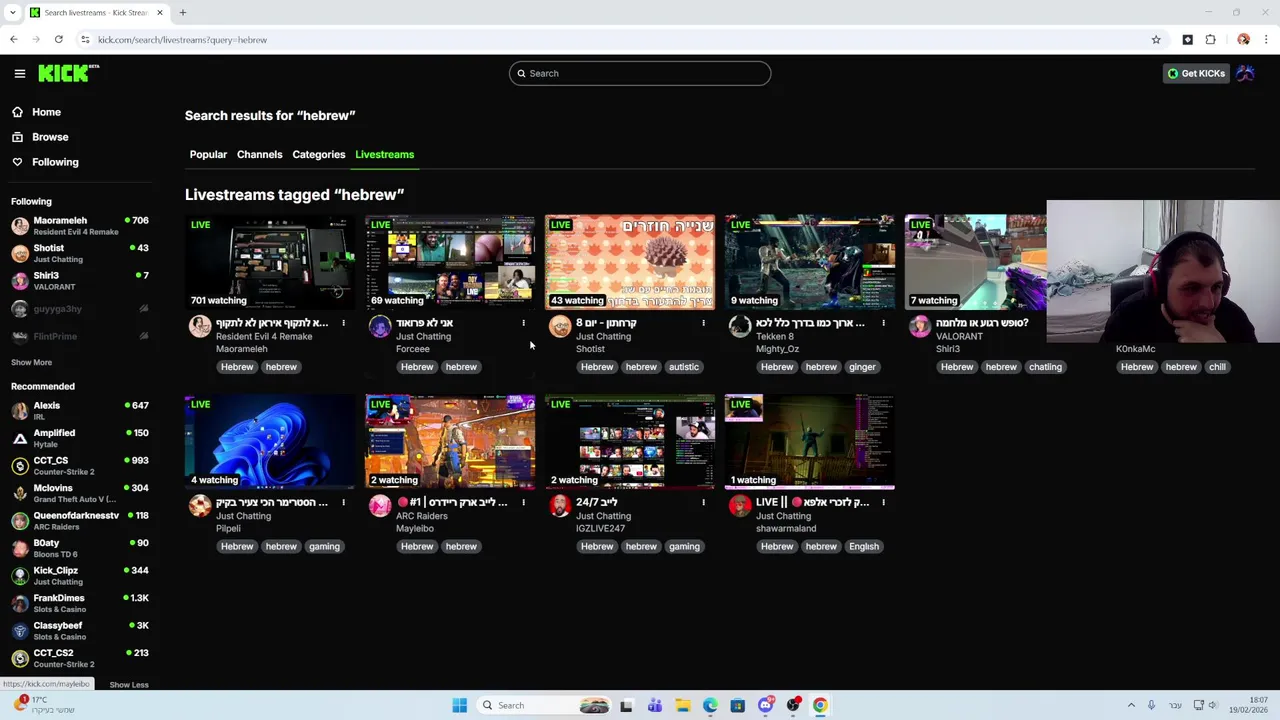Viewport: 1280px width, 720px height.
Task: Switch to the Popular tab
Action: (x=208, y=155)
